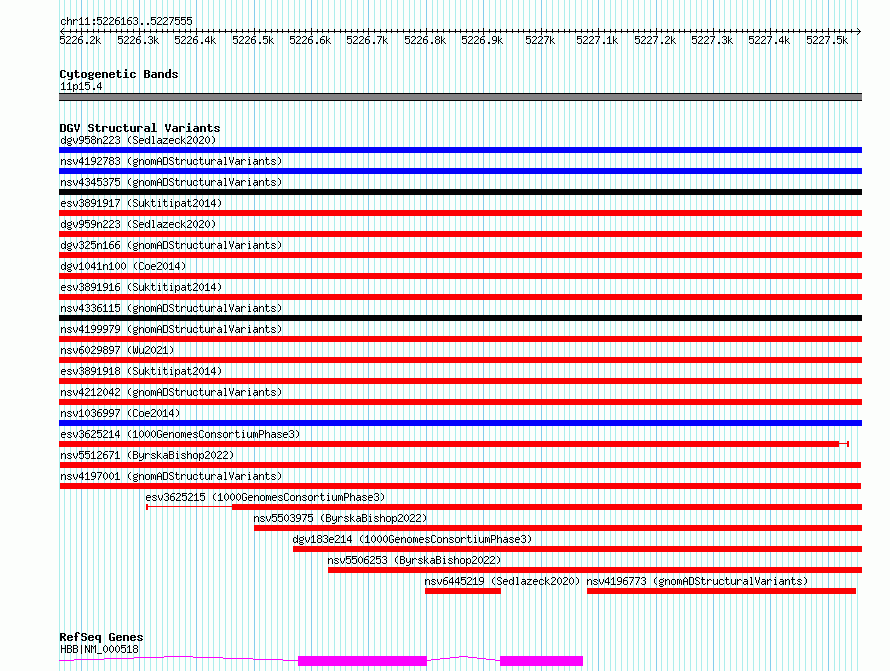Click esv3891916 (Suktitipat2014) label
Image resolution: width=890 pixels, height=671 pixels.
click(141, 287)
